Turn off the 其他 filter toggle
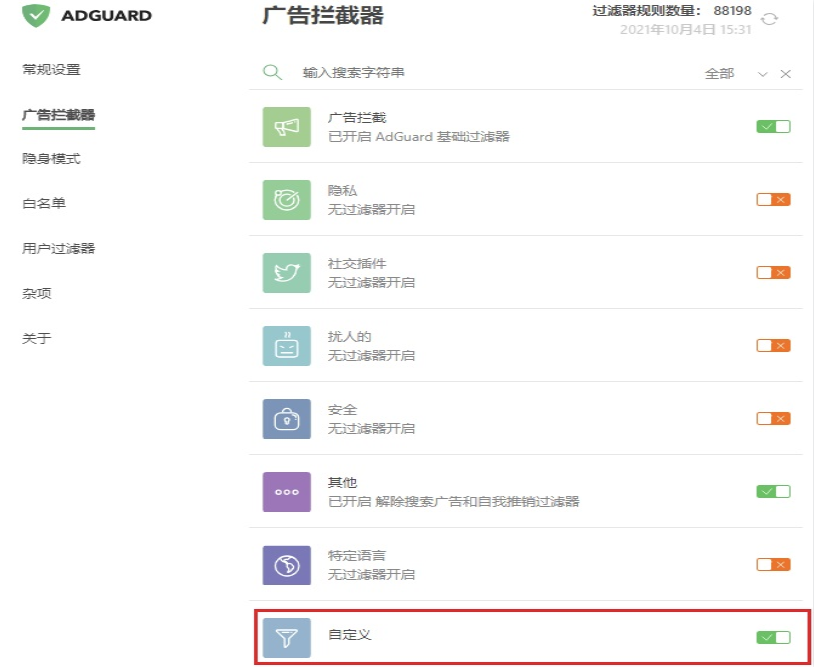The image size is (814, 667). click(774, 492)
